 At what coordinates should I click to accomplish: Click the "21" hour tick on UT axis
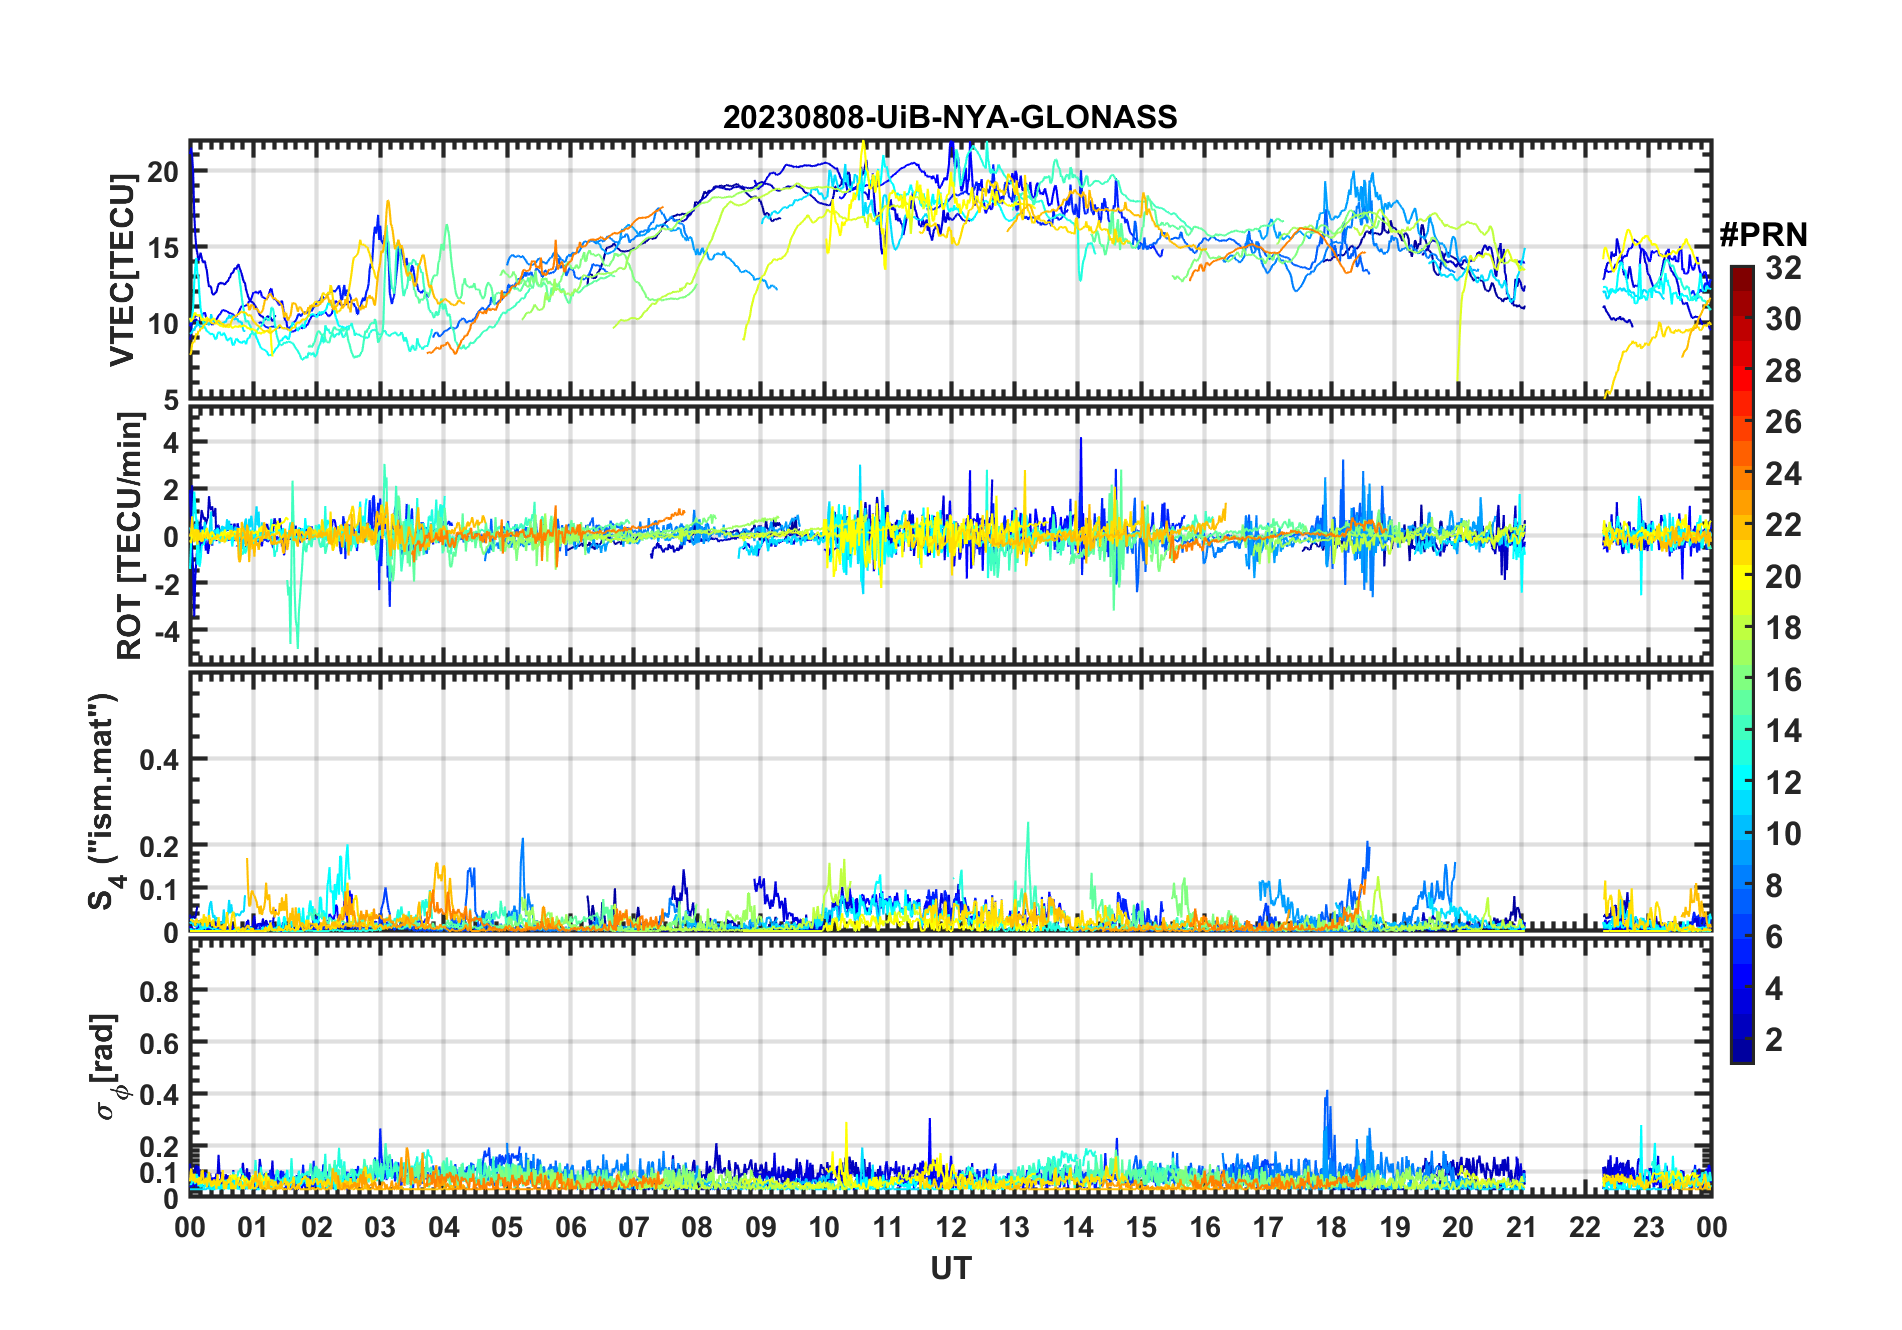tap(1521, 1227)
